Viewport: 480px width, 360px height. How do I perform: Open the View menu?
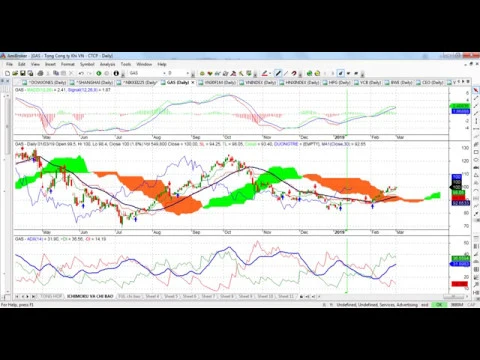[x=35, y=64]
